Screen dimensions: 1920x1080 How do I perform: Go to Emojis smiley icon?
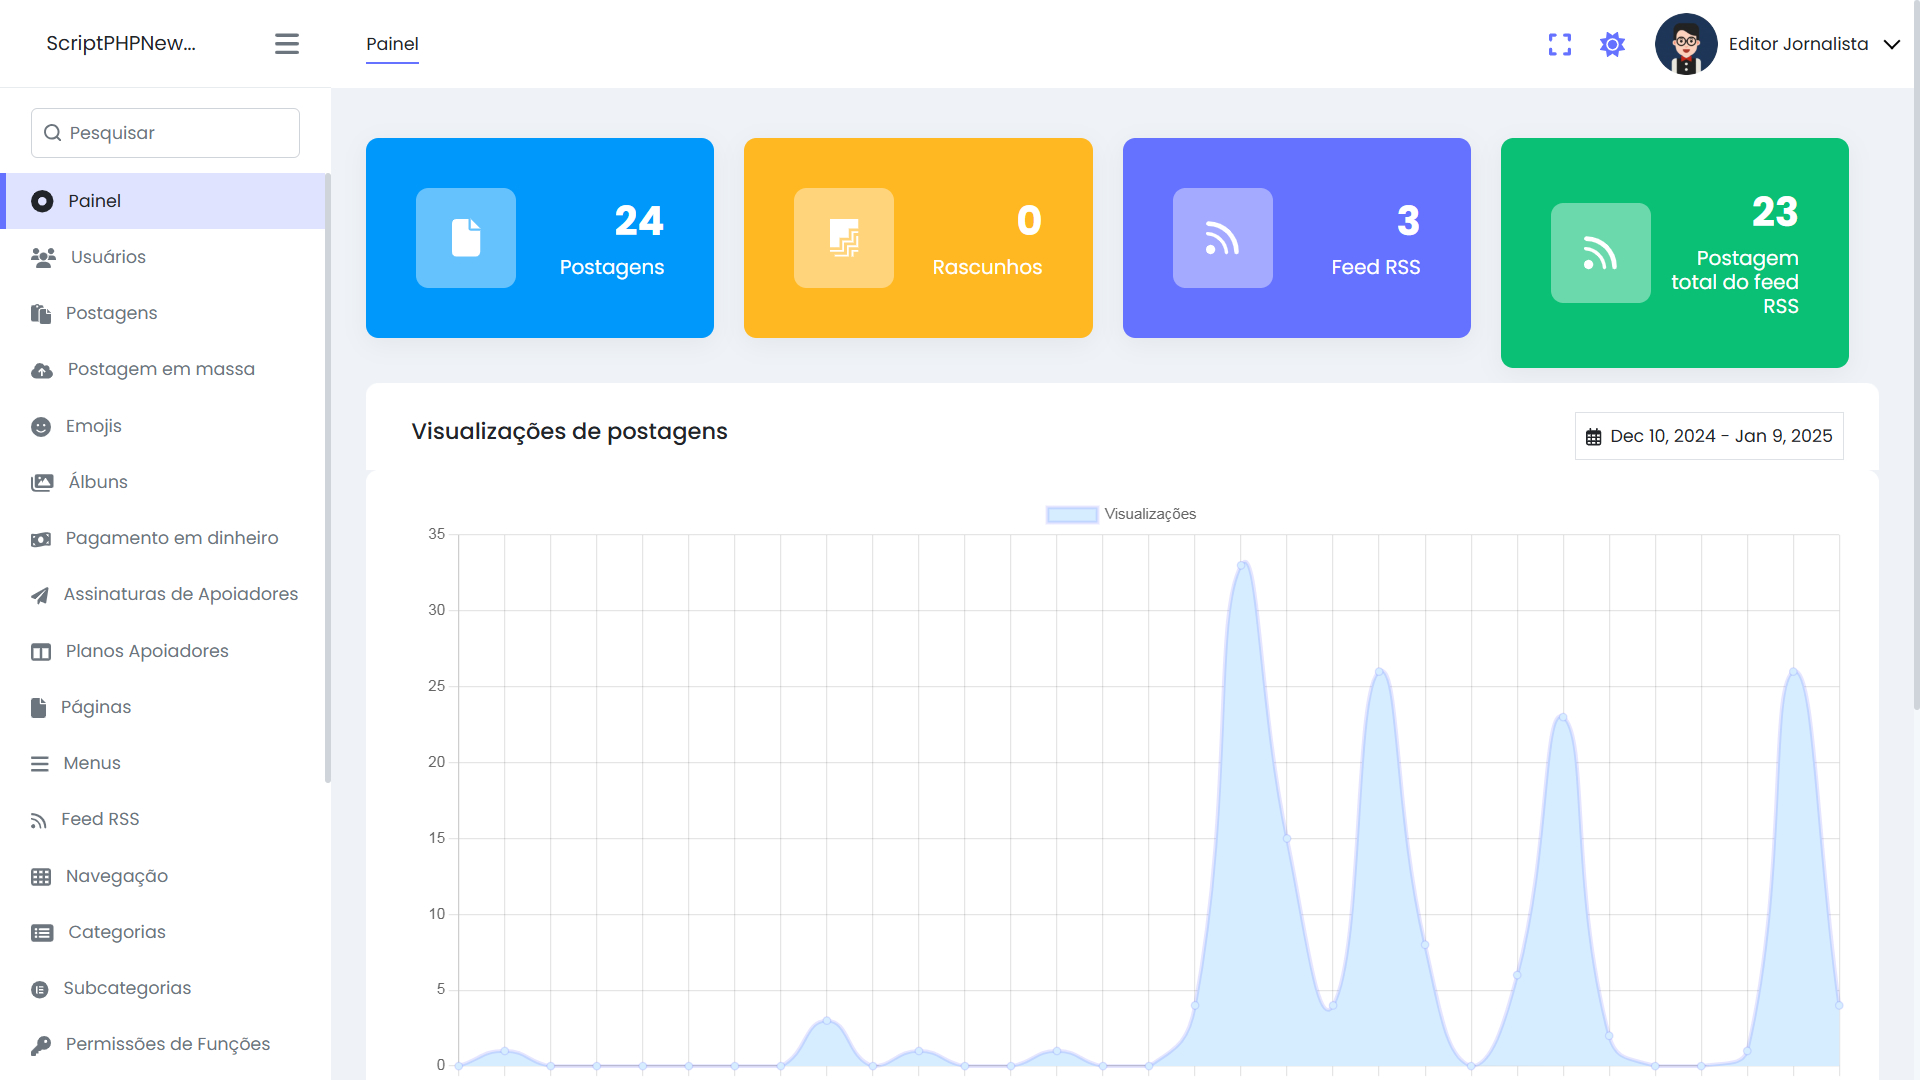(x=41, y=427)
